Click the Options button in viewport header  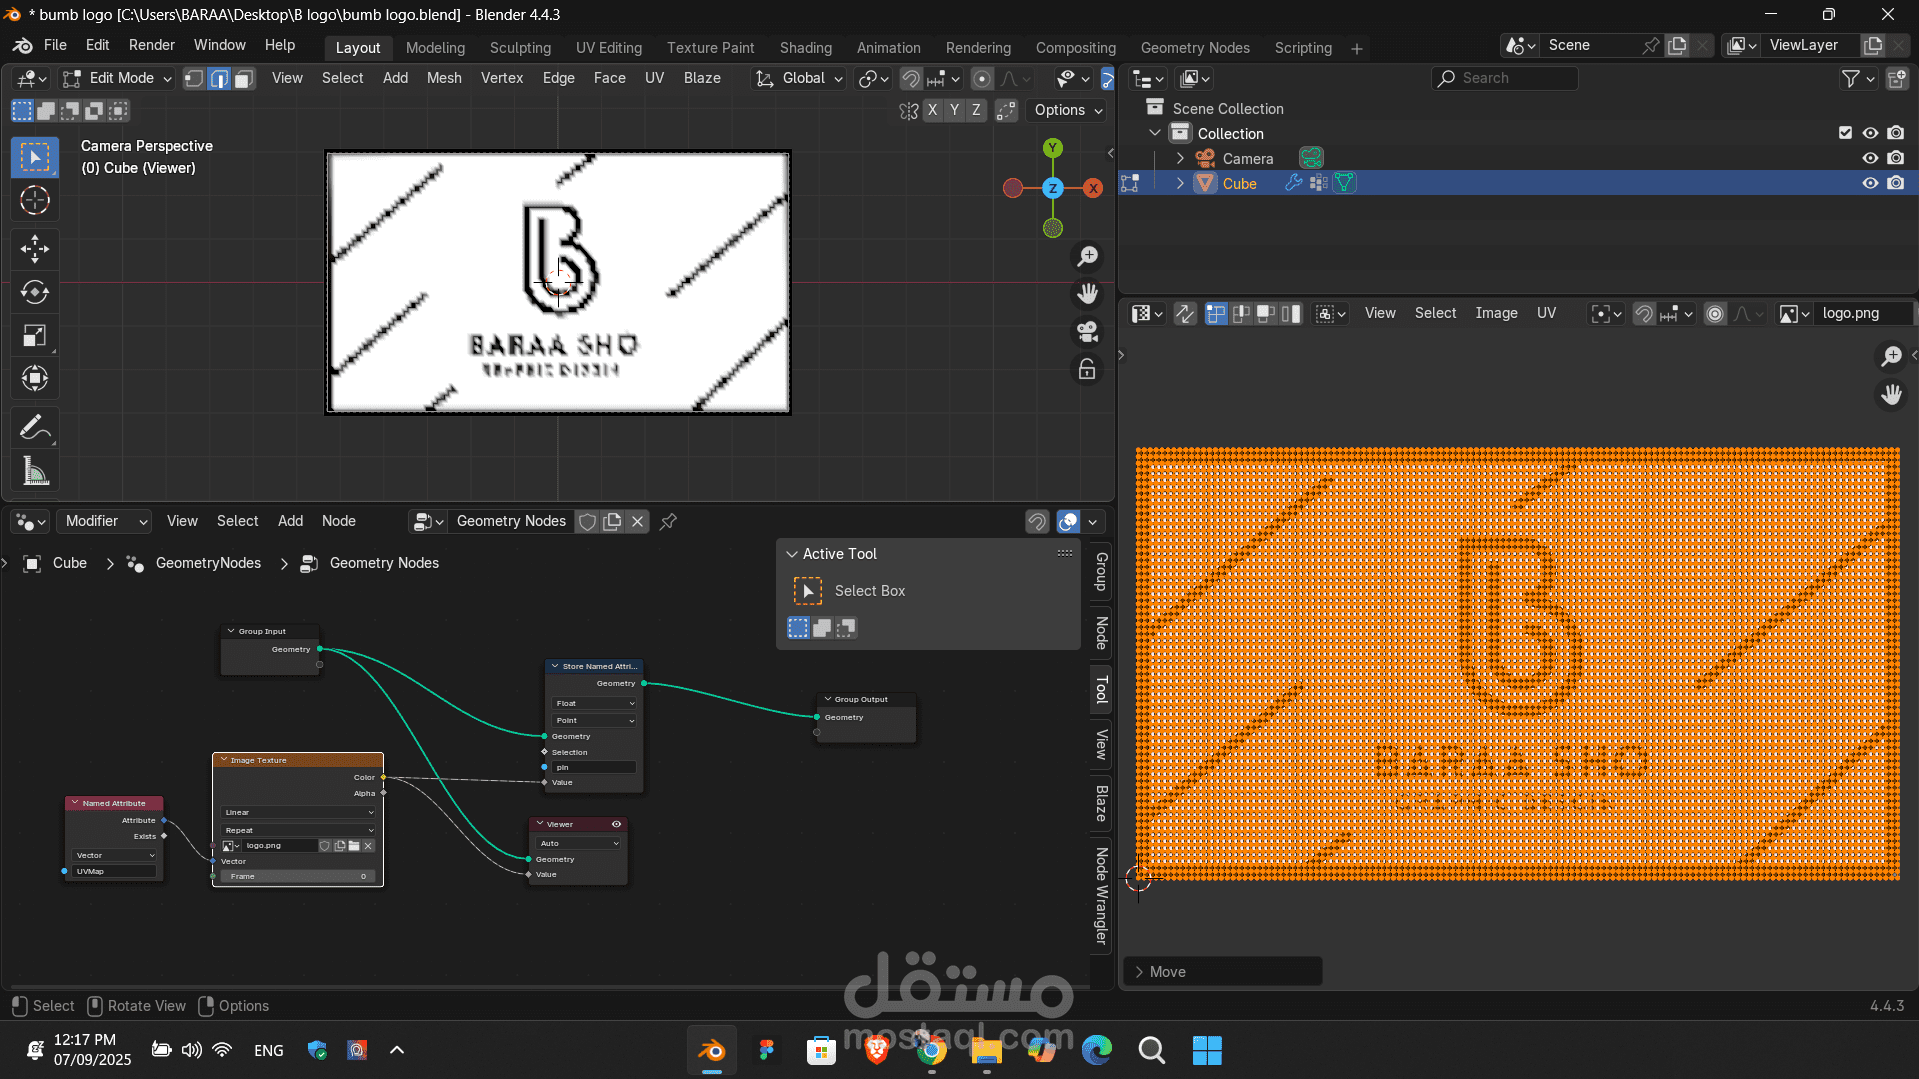click(1068, 110)
